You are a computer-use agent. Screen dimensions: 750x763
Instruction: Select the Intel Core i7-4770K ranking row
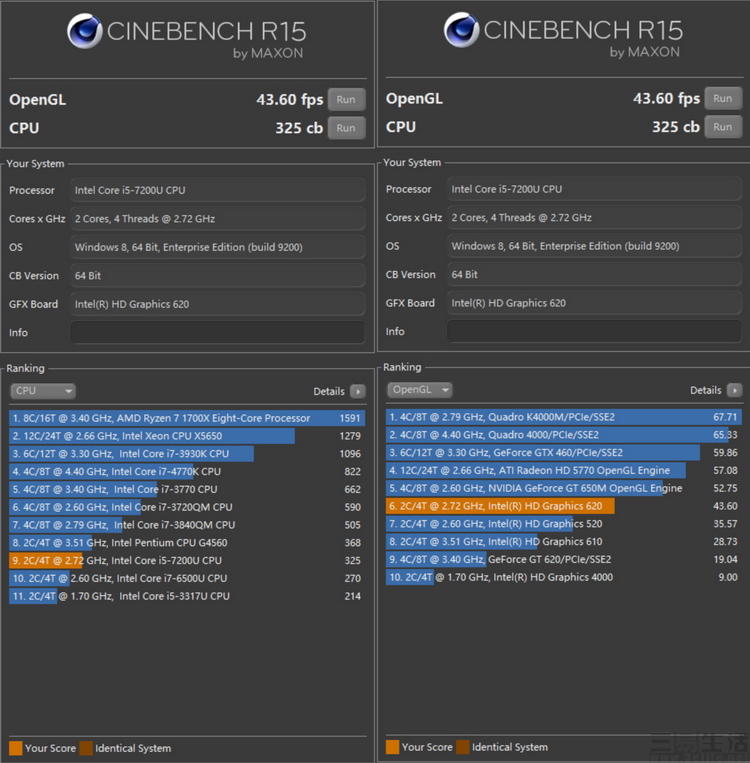click(187, 472)
